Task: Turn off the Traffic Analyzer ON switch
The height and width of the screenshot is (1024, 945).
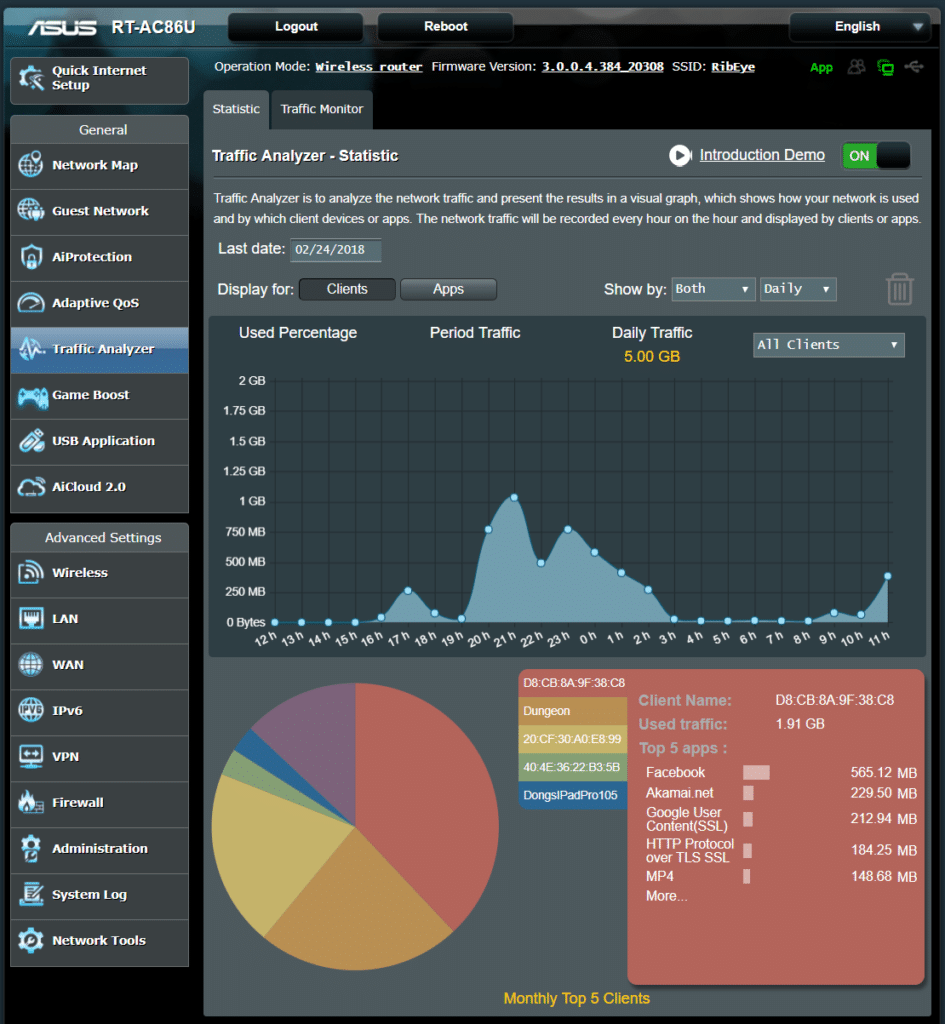Action: [x=876, y=156]
